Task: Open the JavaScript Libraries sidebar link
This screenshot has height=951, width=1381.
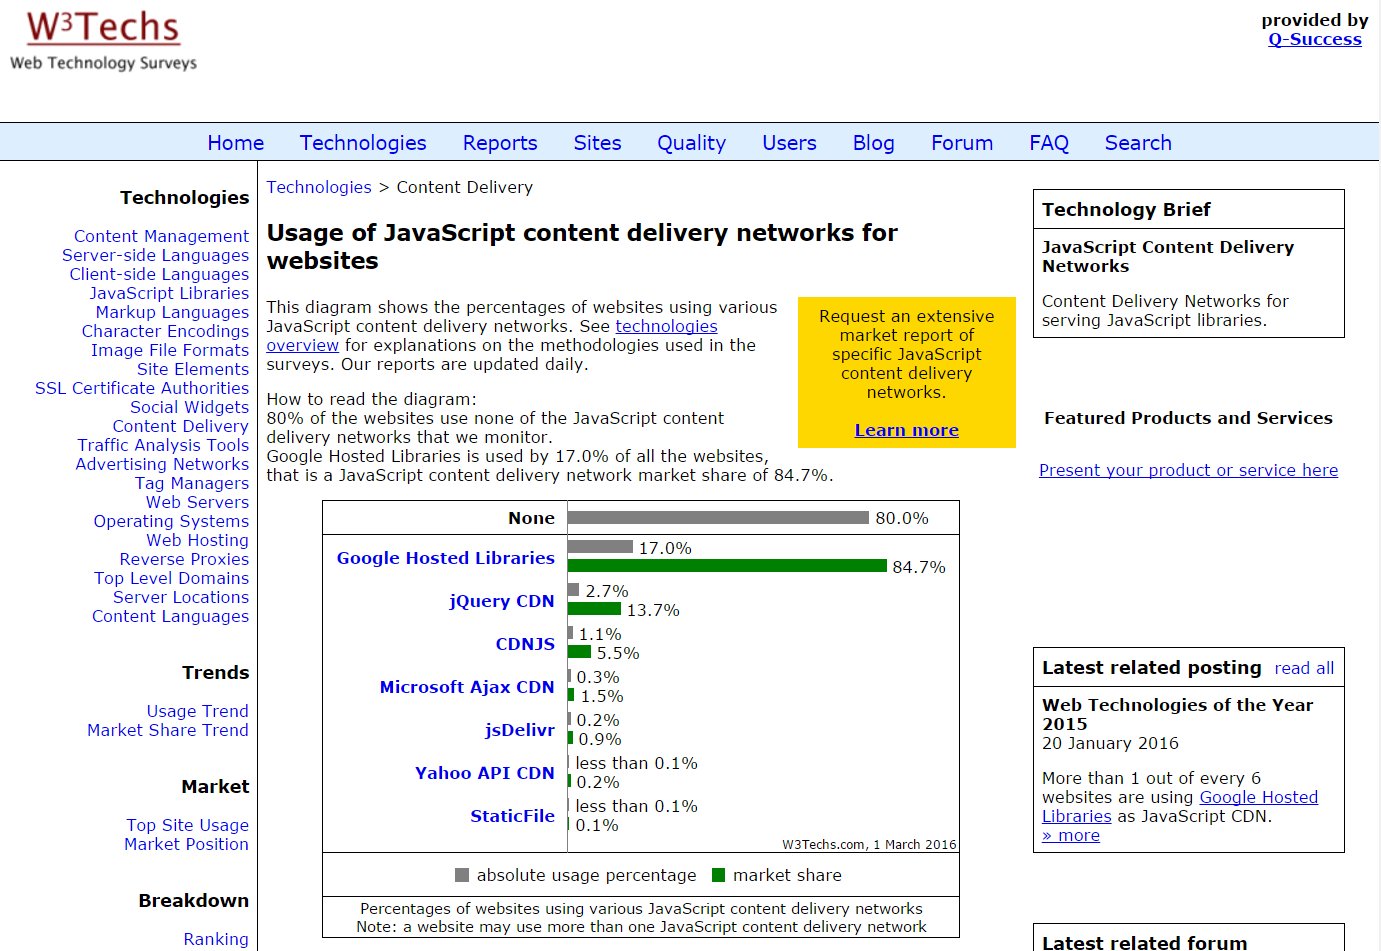Action: 169,293
